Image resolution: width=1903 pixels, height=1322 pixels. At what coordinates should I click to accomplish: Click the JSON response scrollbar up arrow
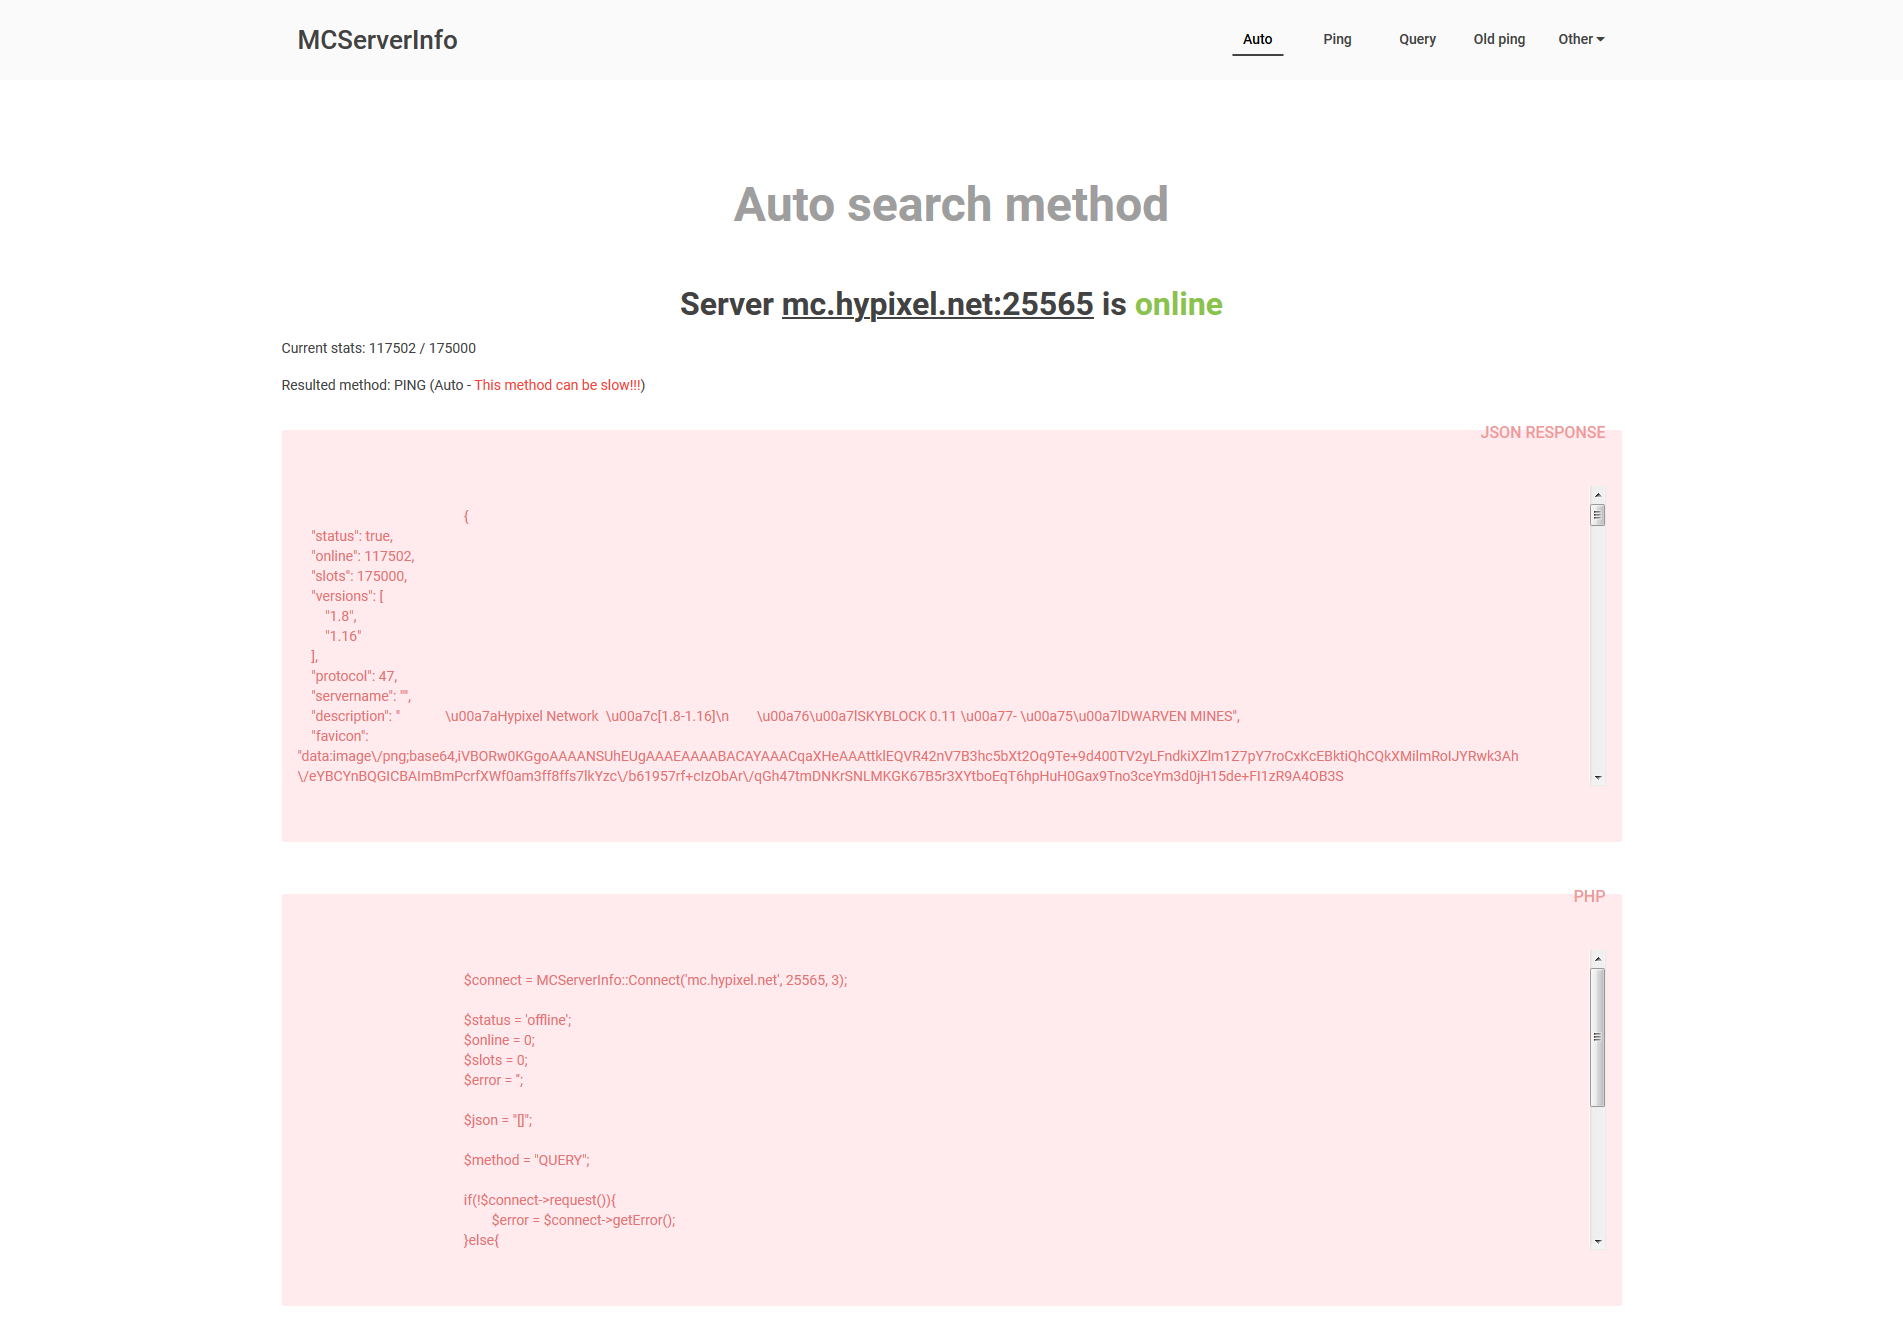[x=1598, y=495]
